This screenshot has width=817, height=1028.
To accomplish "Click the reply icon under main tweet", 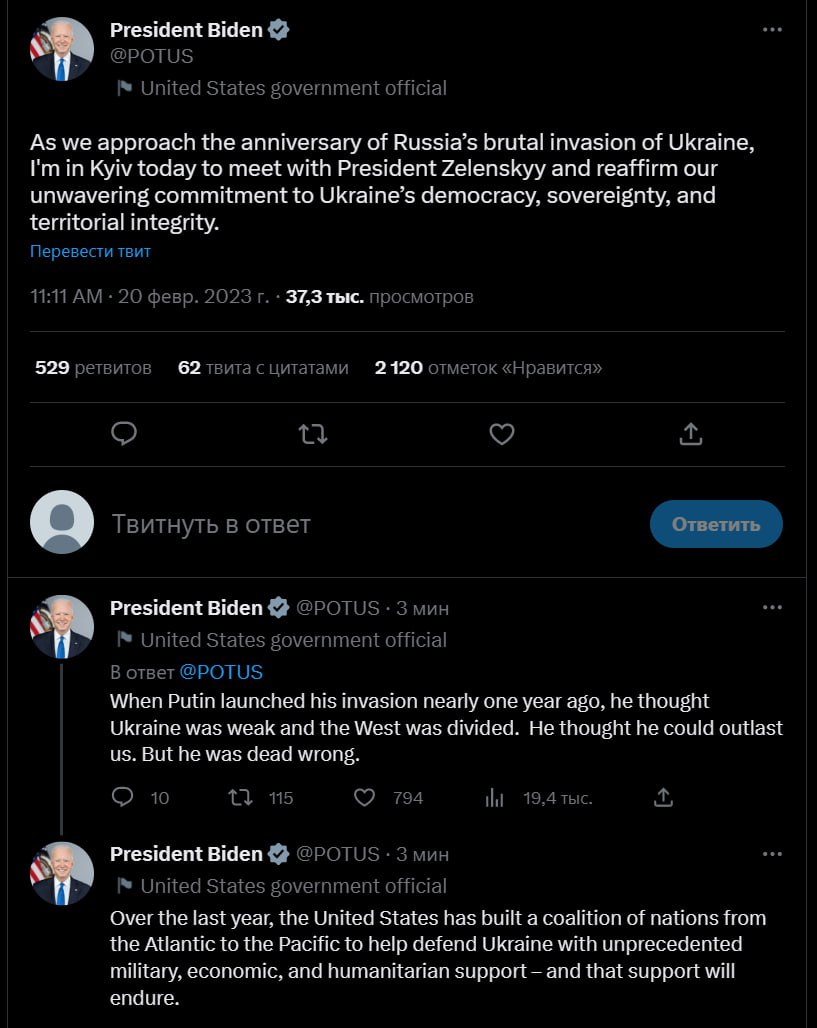I will 124,433.
